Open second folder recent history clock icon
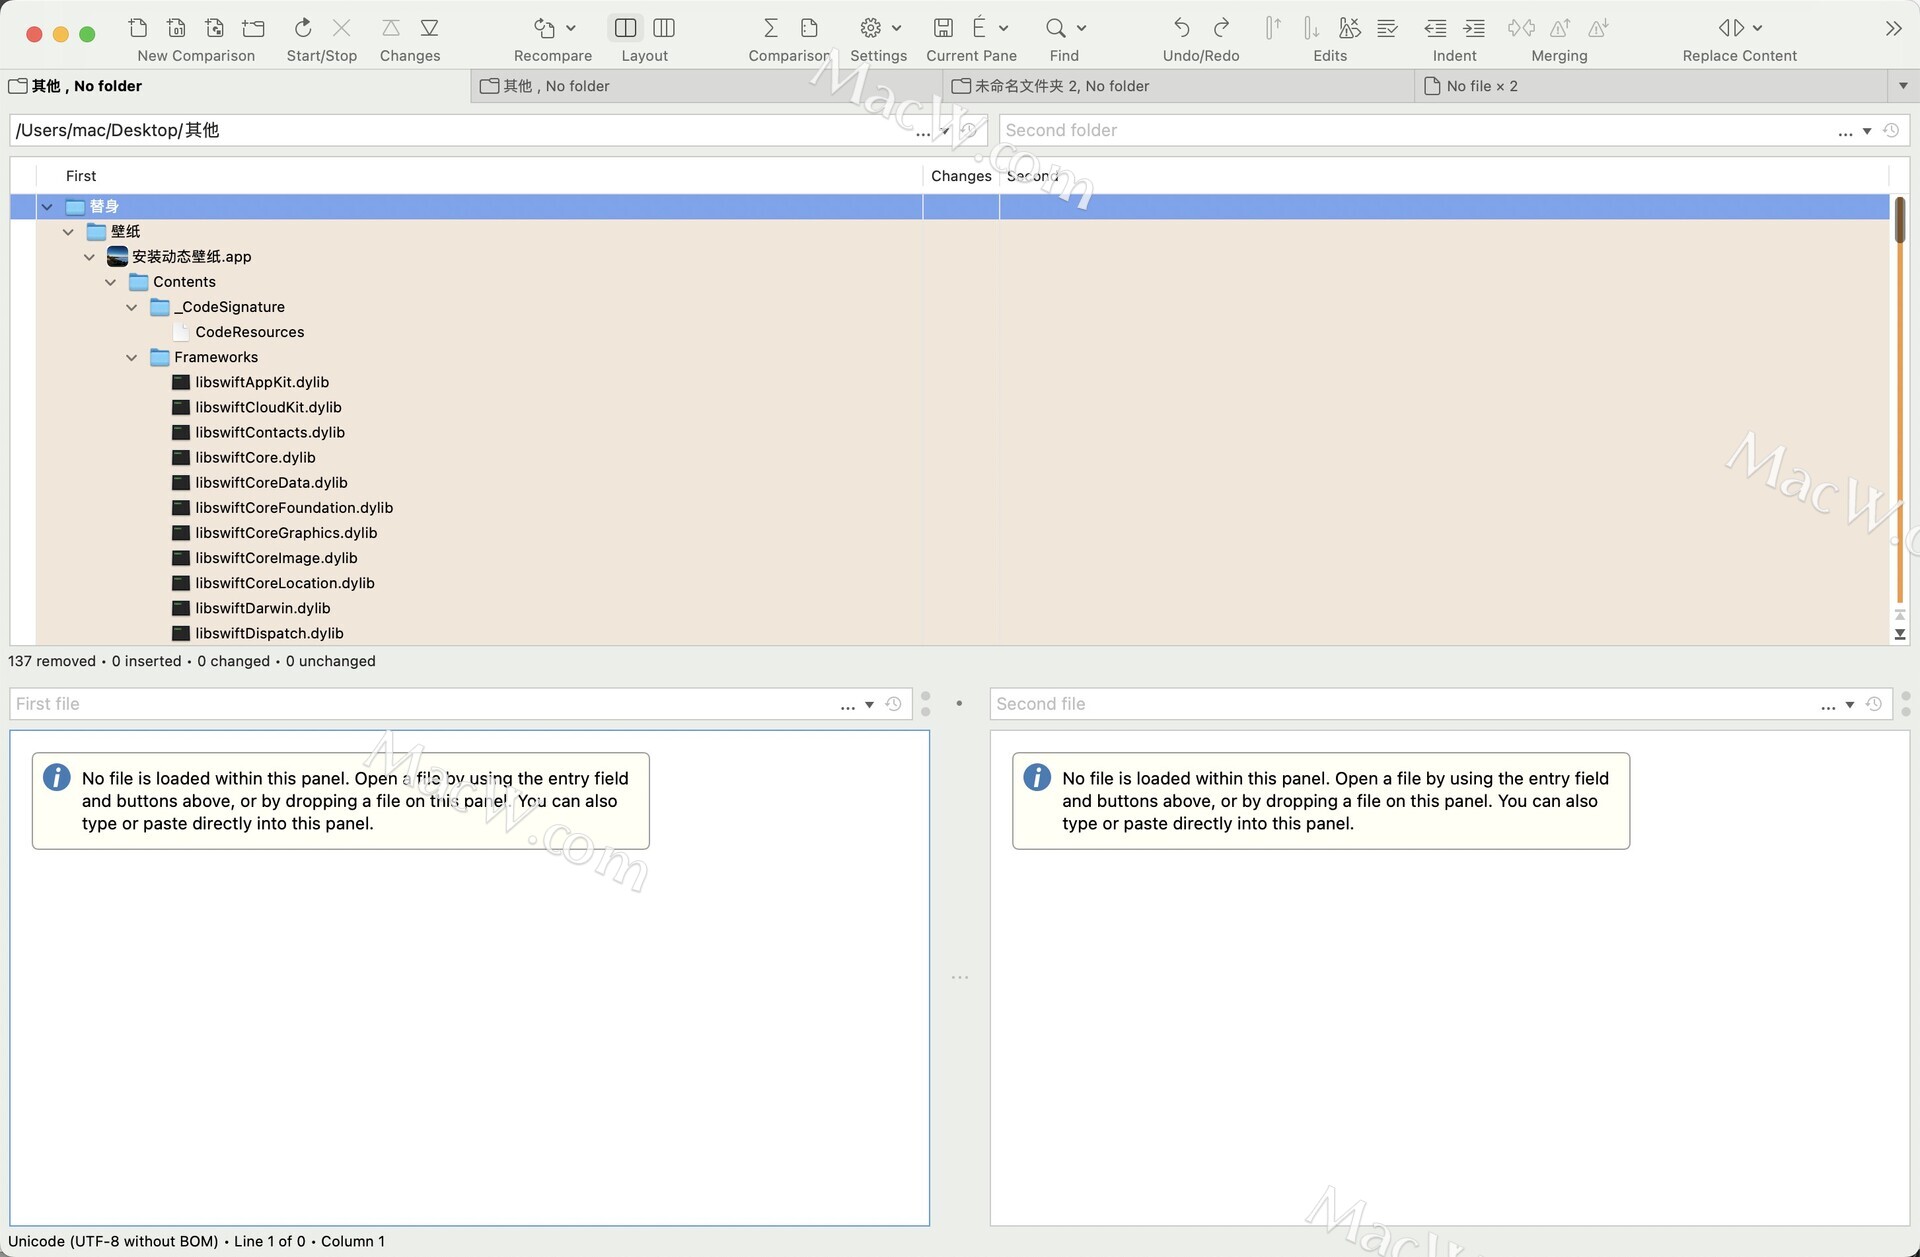 coord(1891,130)
